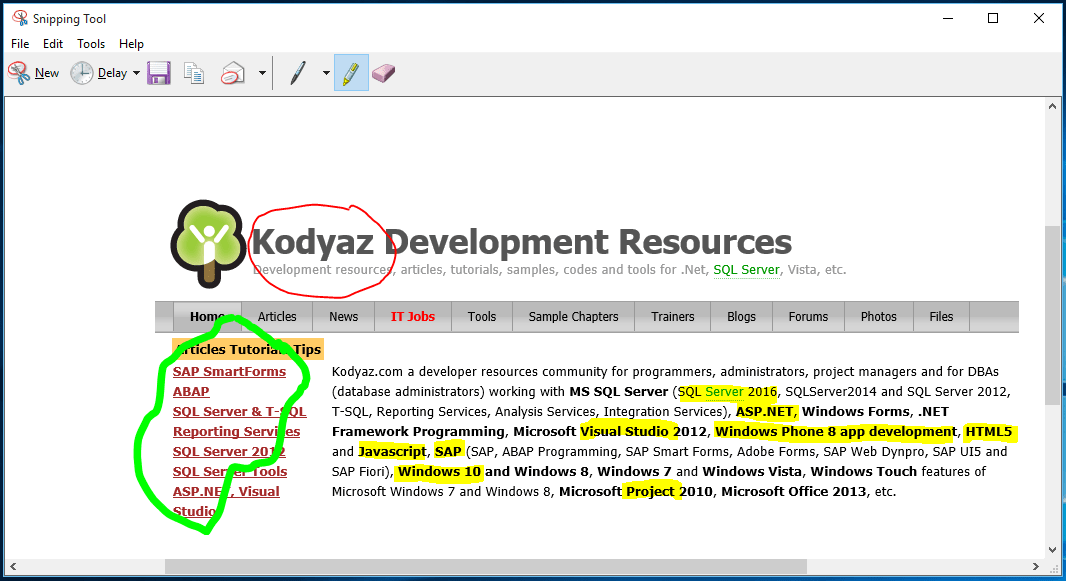Visit the SQL Server 2012 sidebar link
Viewport: 1066px width, 581px height.
[x=228, y=451]
